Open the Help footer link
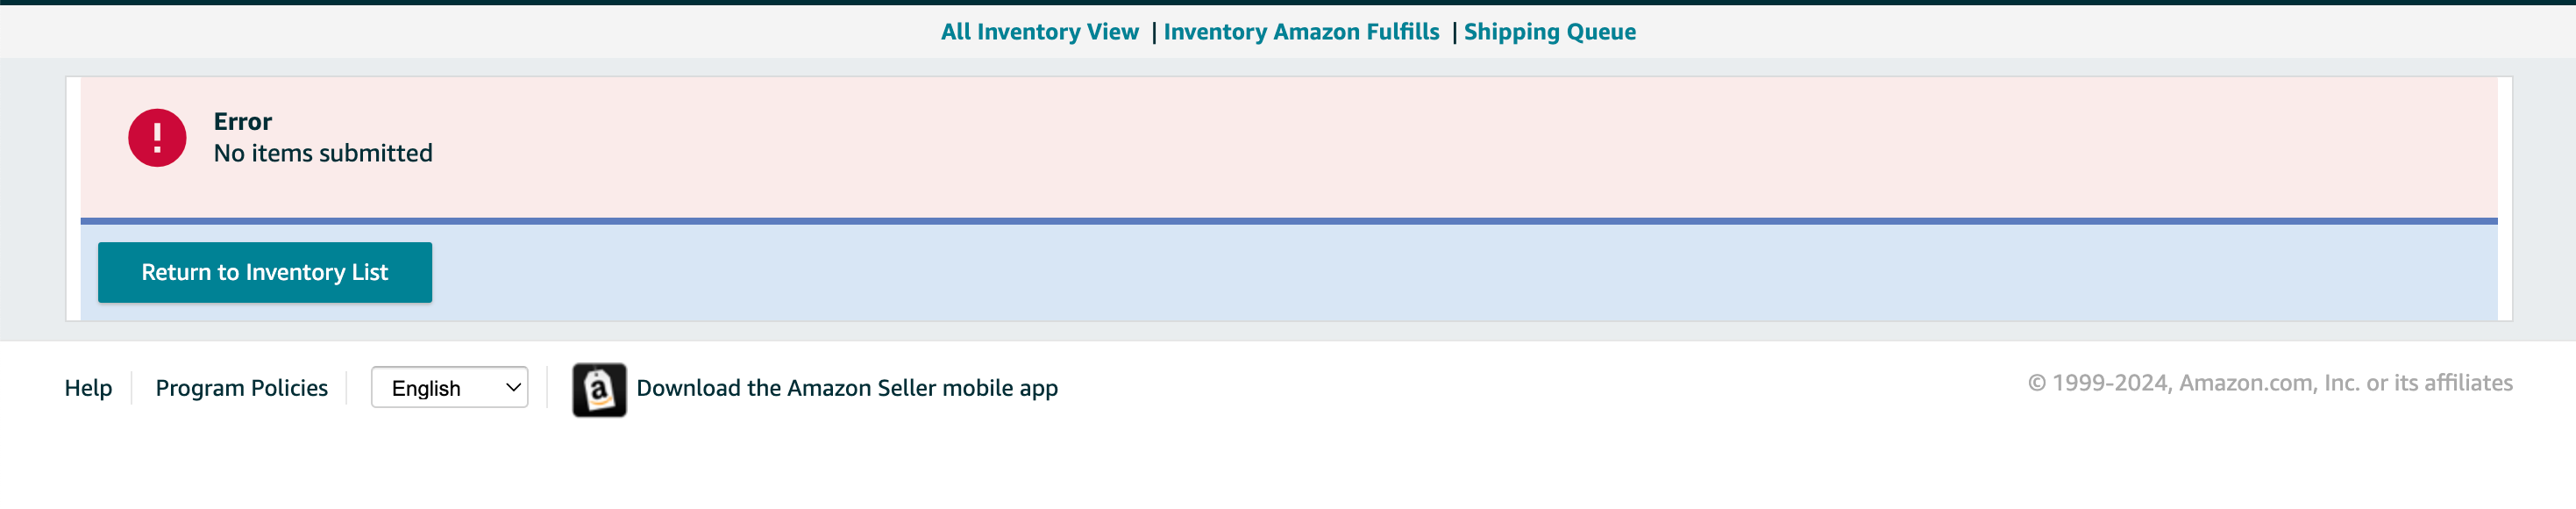Screen dimensions: 2576x509 tap(88, 388)
